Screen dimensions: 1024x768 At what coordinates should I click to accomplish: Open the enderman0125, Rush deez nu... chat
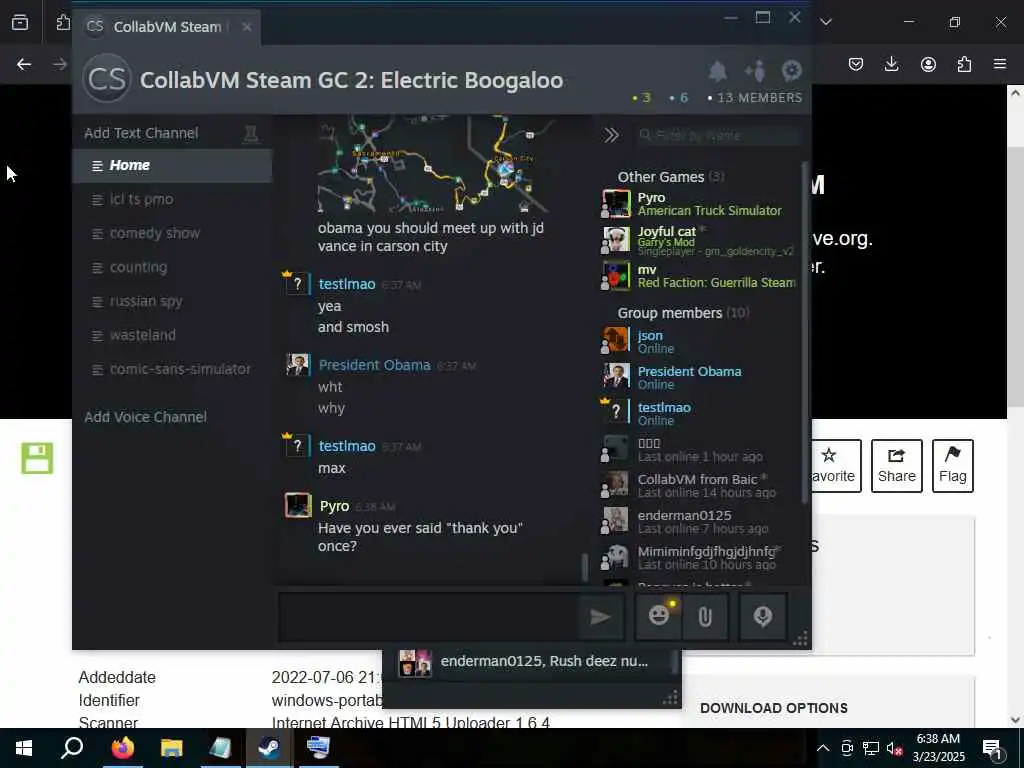click(x=532, y=662)
